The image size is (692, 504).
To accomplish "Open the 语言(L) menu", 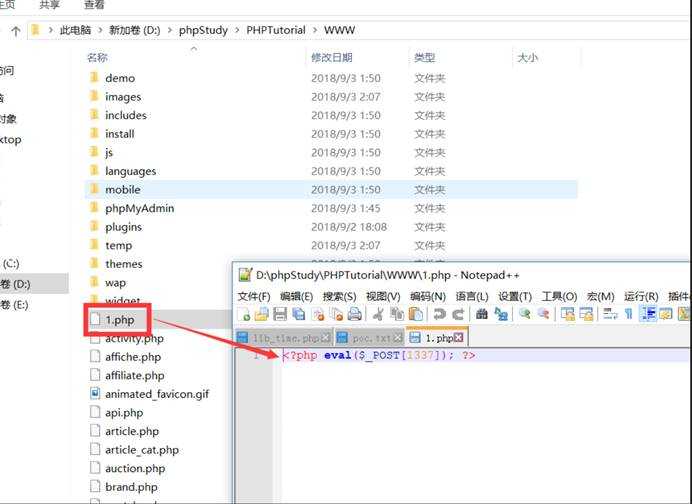I will (x=472, y=296).
